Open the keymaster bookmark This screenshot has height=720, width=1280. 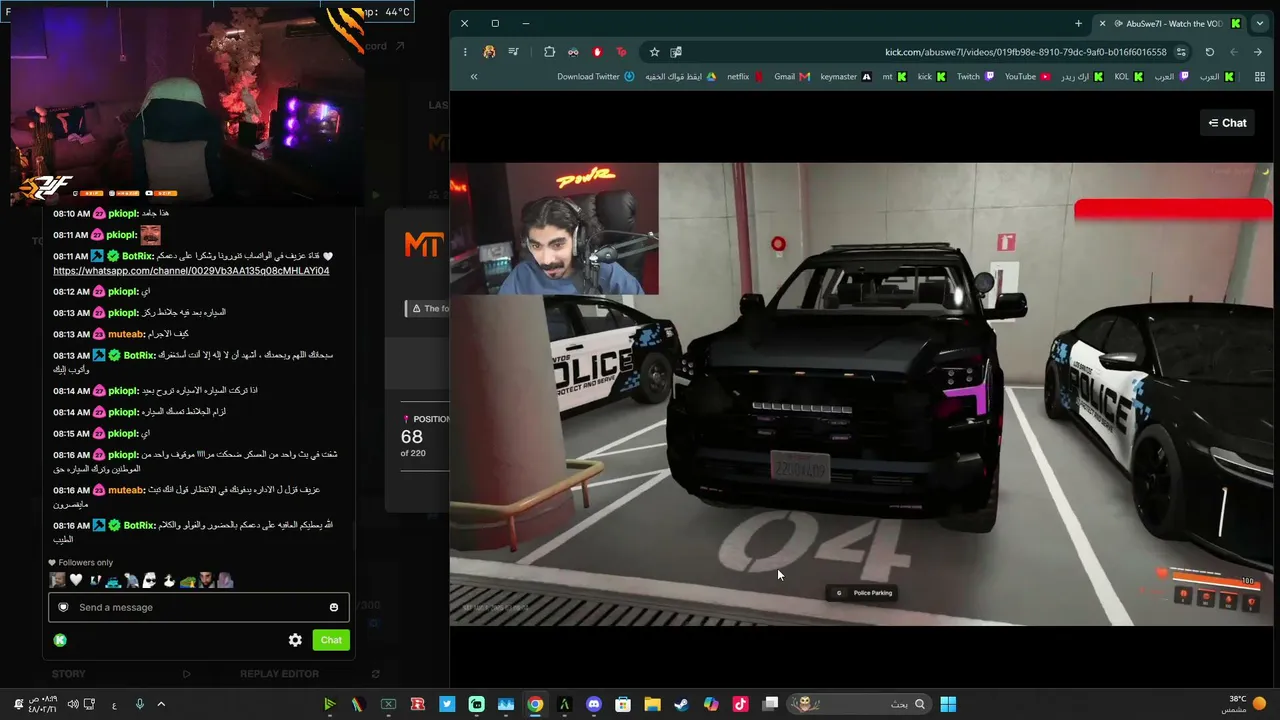[x=845, y=77]
